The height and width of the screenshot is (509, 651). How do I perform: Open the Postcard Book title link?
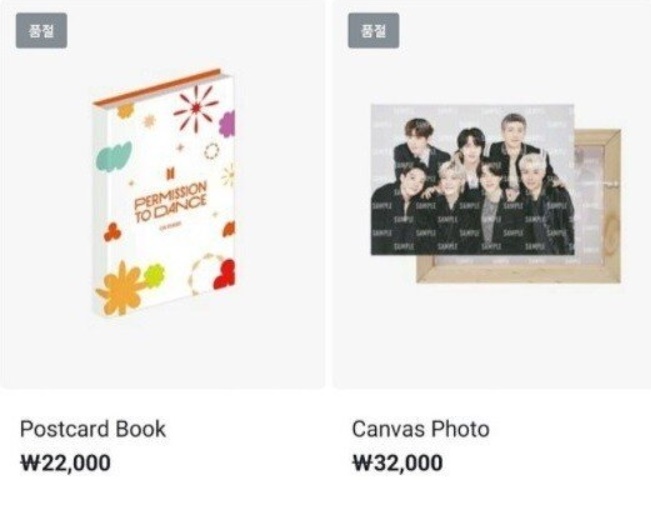[93, 429]
